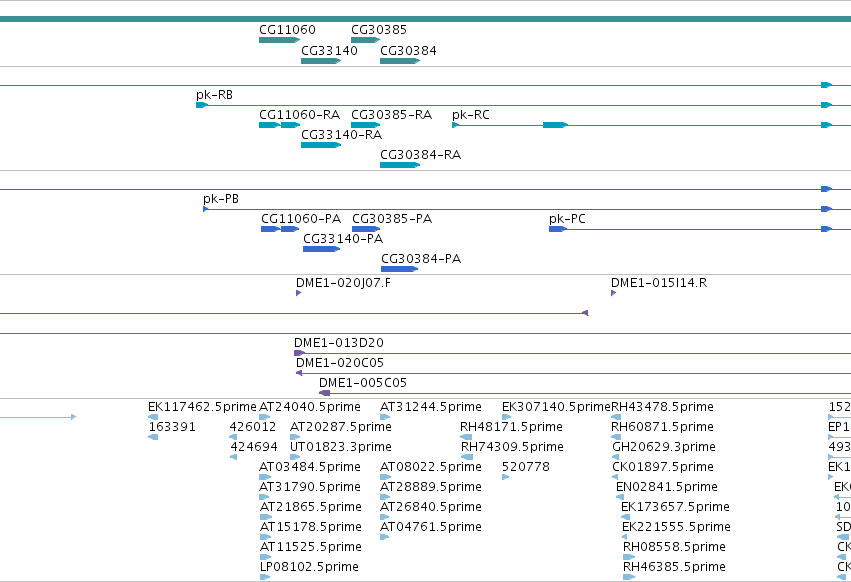Image resolution: width=851 pixels, height=582 pixels.
Task: Click the DME1-020J07.F clone end
Action: point(299,293)
